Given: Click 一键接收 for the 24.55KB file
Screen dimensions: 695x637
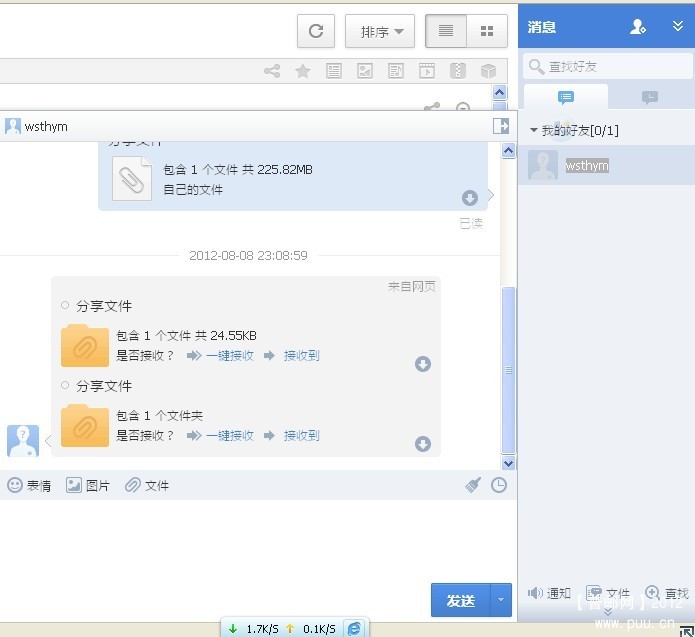Looking at the screenshot, I should point(229,355).
